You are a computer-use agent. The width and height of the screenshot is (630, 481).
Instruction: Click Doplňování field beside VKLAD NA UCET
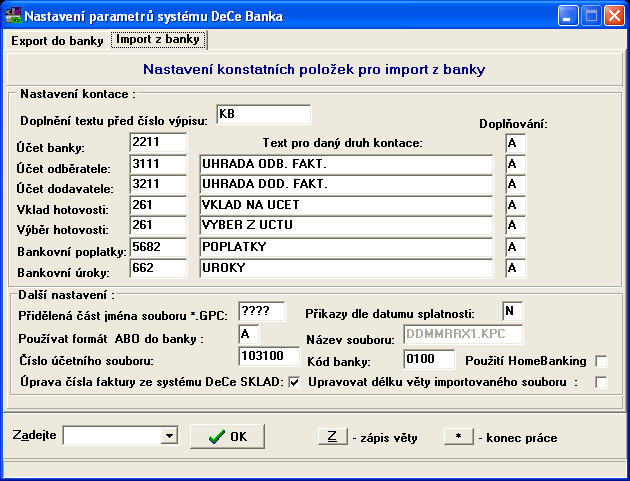(x=515, y=205)
